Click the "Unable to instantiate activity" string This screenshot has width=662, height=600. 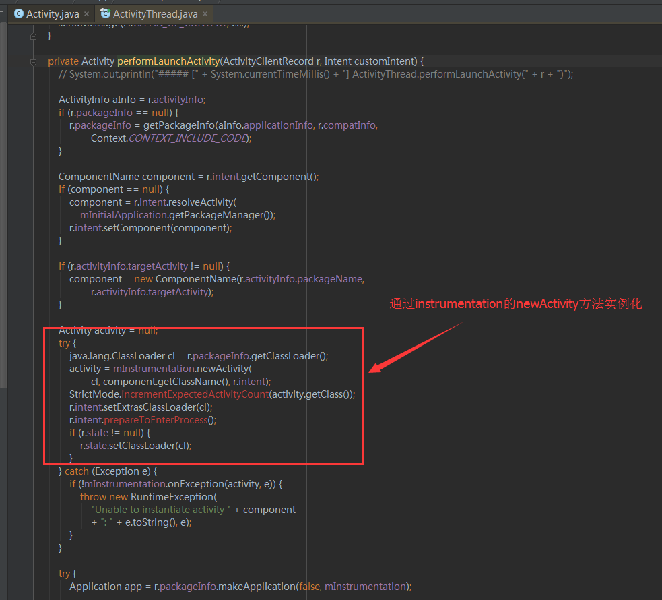[x=162, y=509]
